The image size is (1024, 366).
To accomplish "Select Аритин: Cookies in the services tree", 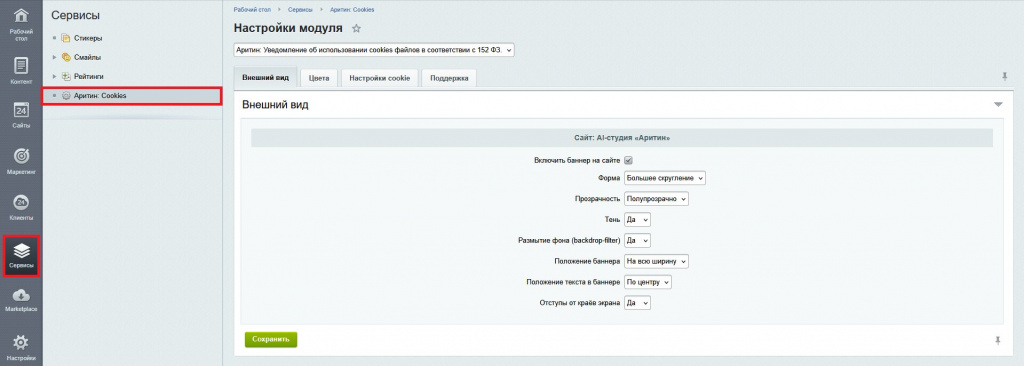I will [x=100, y=95].
